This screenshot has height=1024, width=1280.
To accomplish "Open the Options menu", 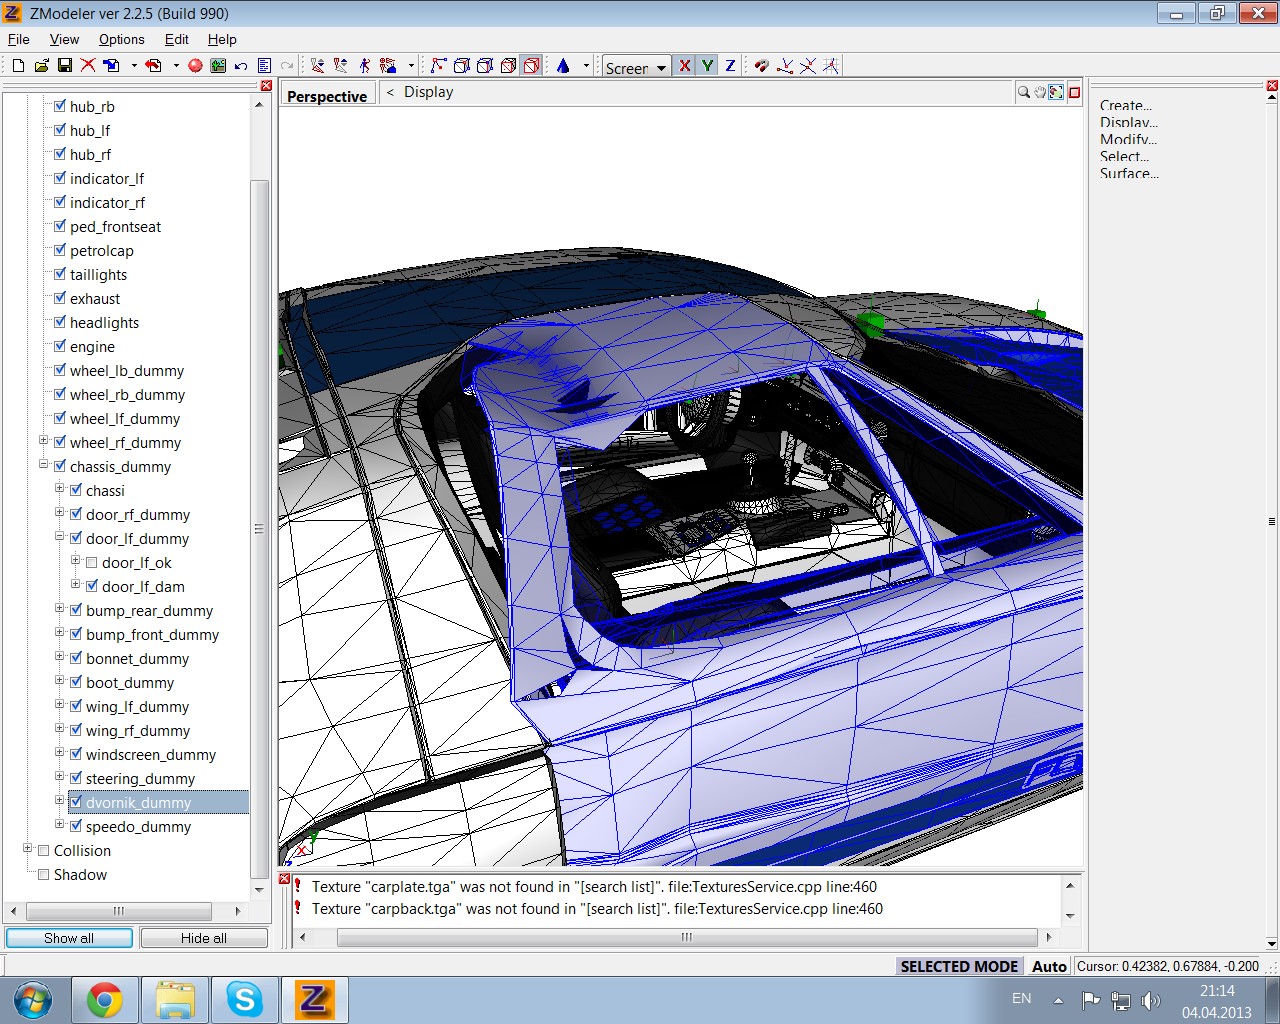I will click(121, 39).
